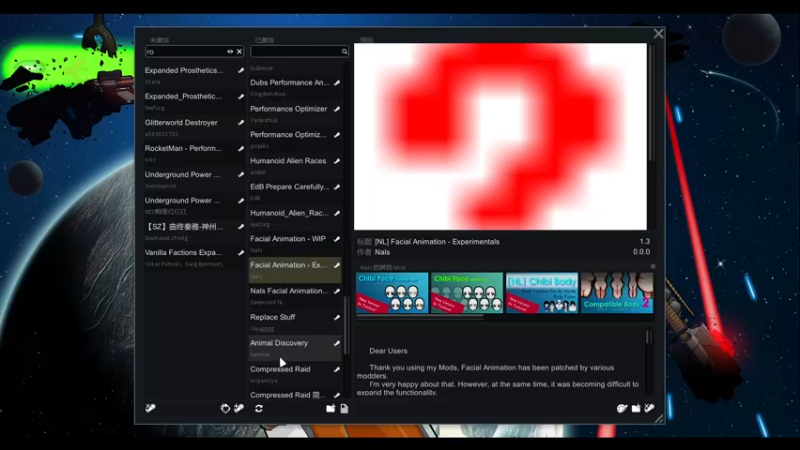Click the wrench icon beside Humanoid Alien Races
This screenshot has width=800, height=450.
click(x=337, y=161)
